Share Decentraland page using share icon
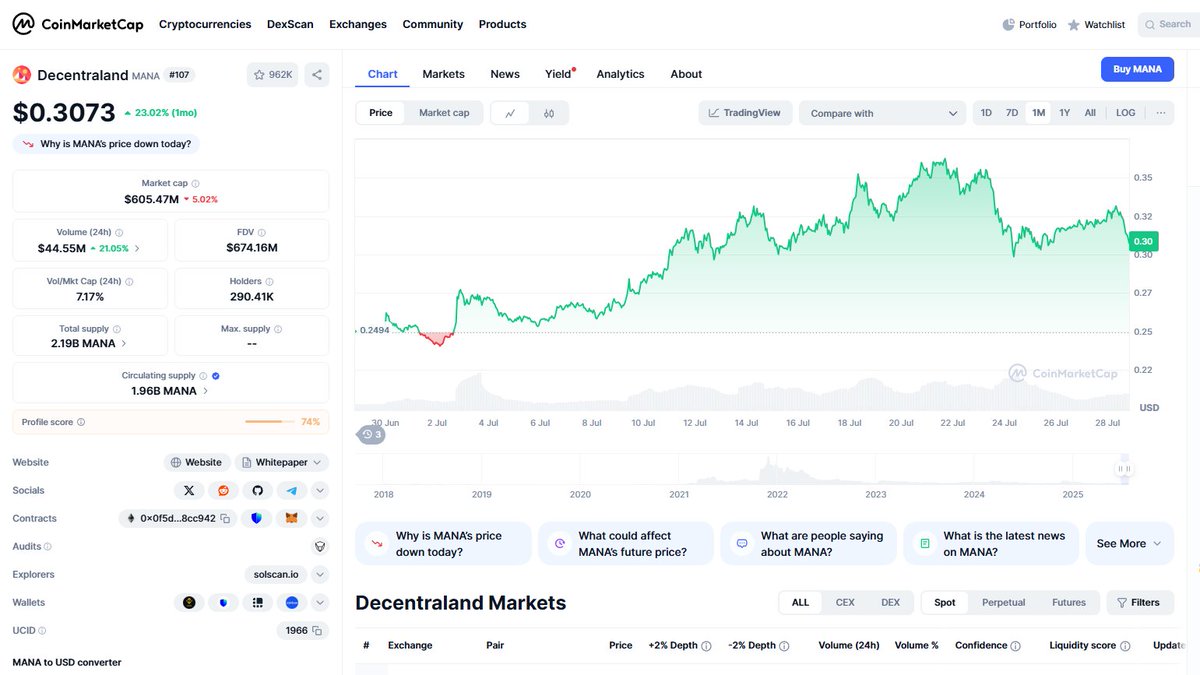Viewport: 1200px width, 675px height. tap(316, 75)
